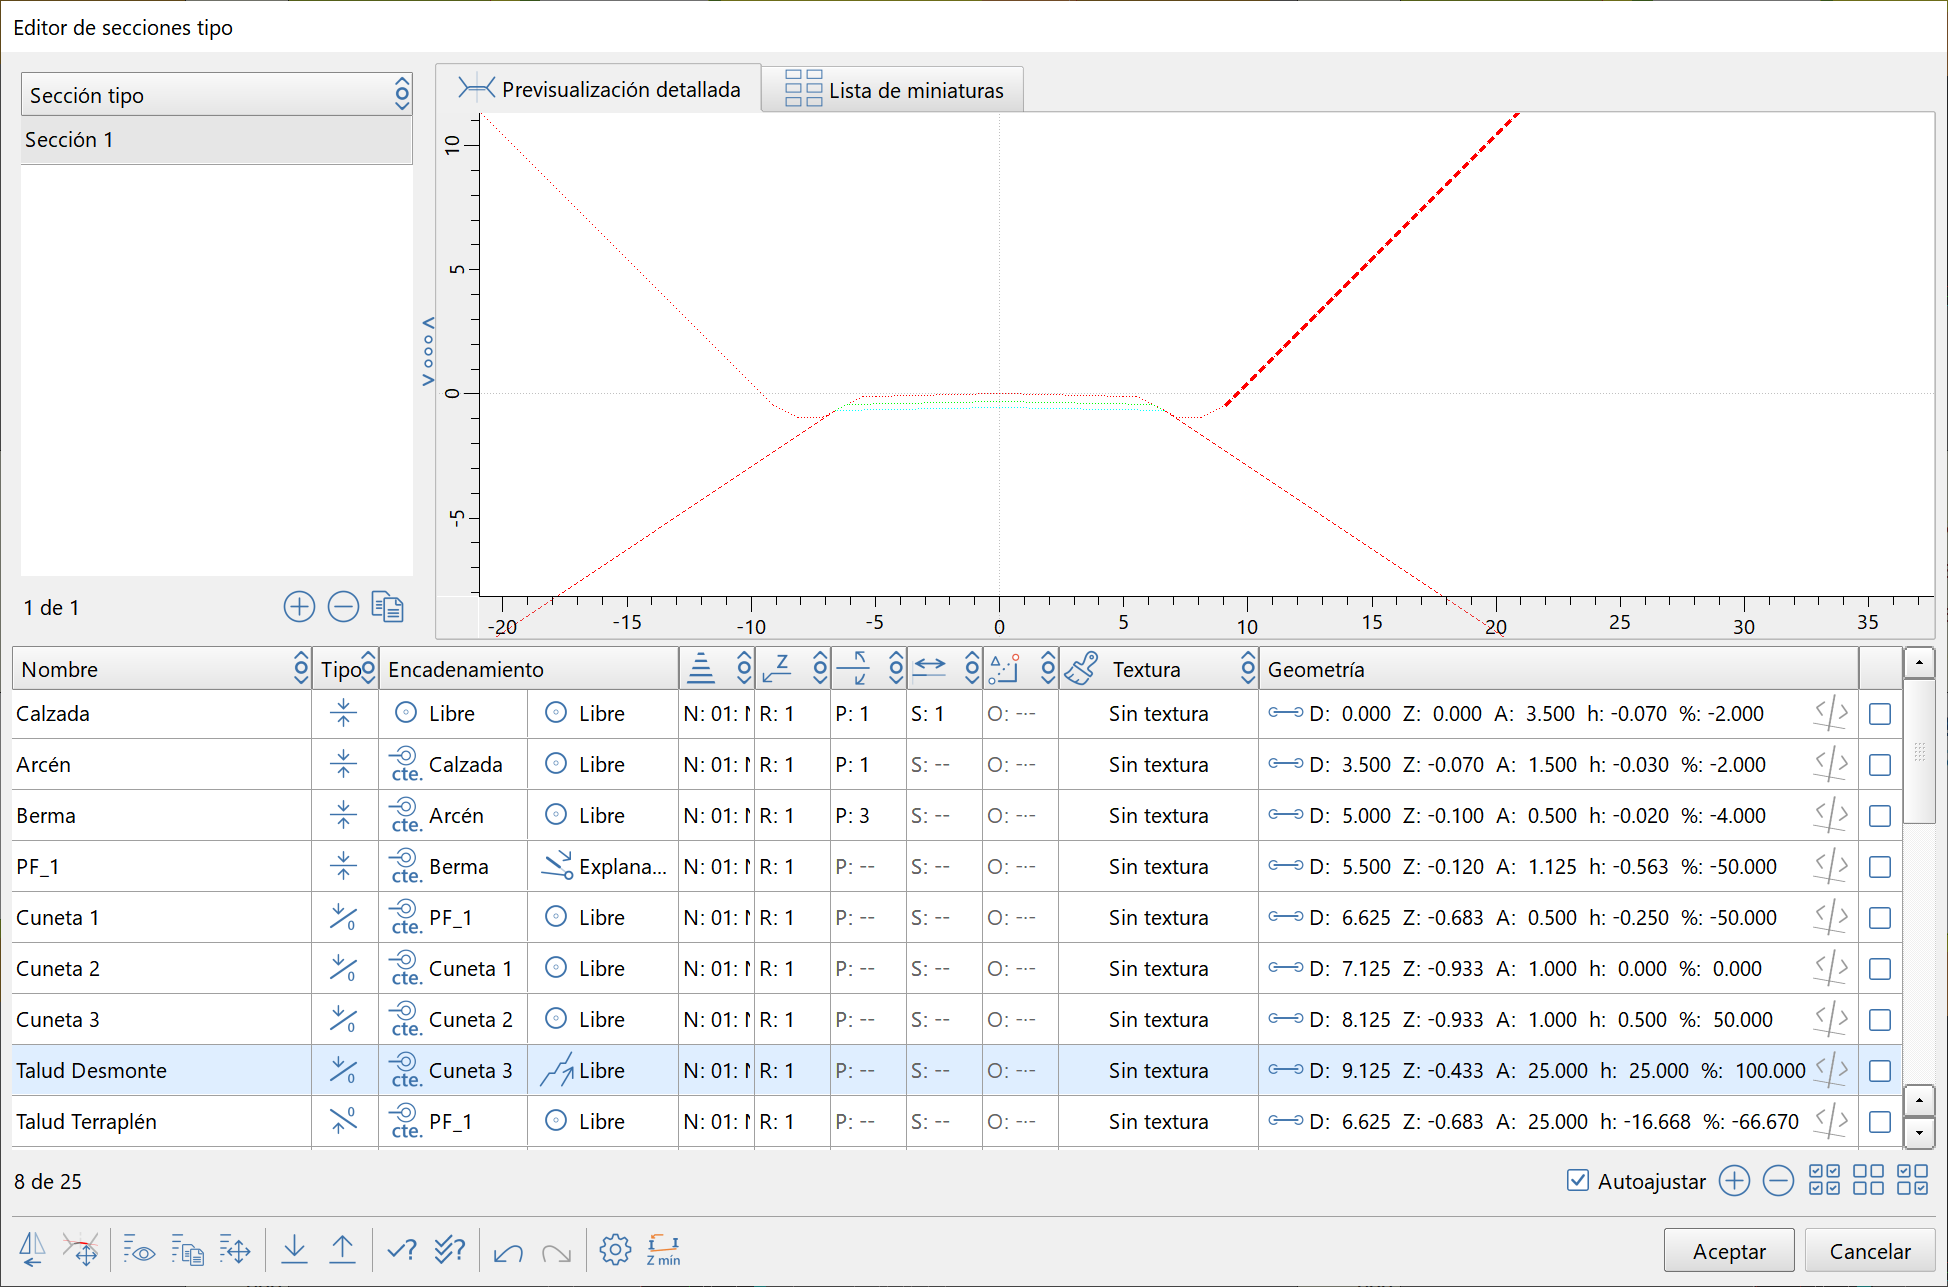Click the import down-arrow icon
The height and width of the screenshot is (1287, 1948).
[294, 1249]
